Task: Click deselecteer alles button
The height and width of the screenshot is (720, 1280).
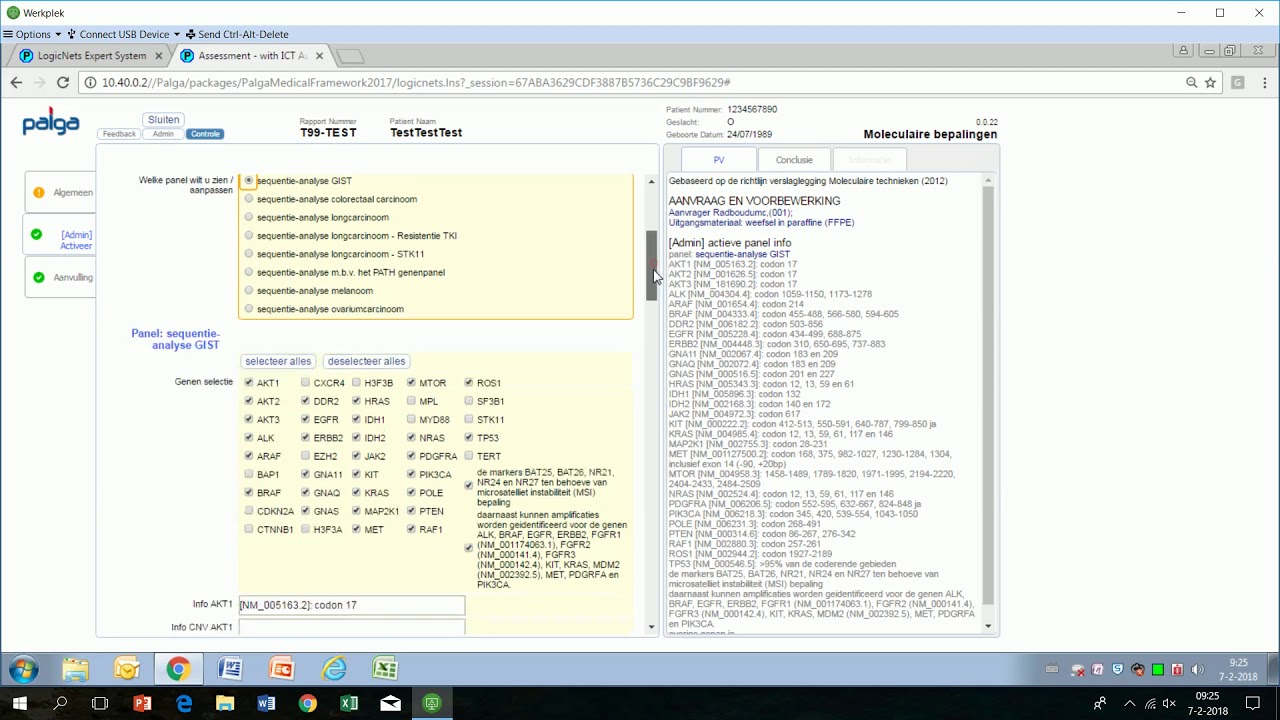Action: (x=366, y=361)
